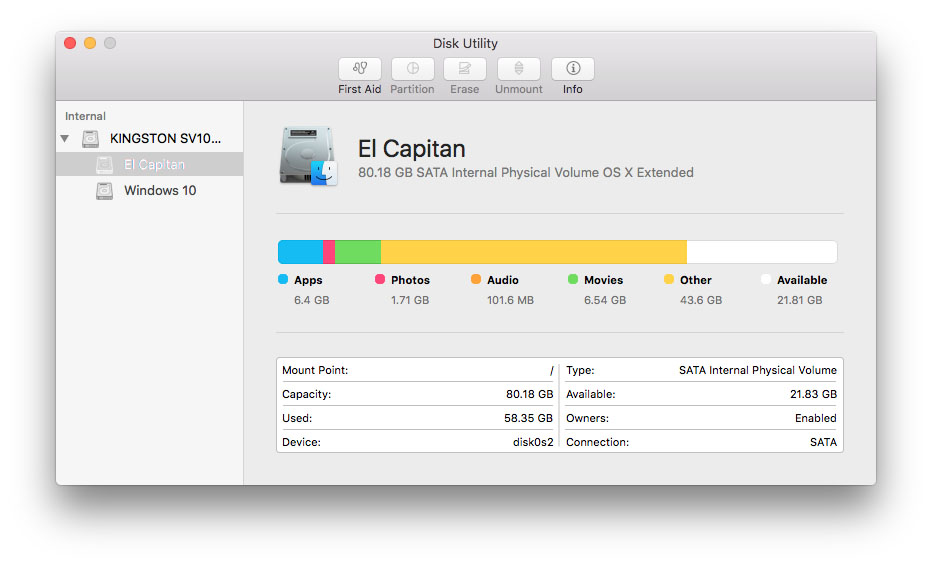Image resolution: width=932 pixels, height=565 pixels.
Task: Open the Partition tool
Action: [x=413, y=69]
